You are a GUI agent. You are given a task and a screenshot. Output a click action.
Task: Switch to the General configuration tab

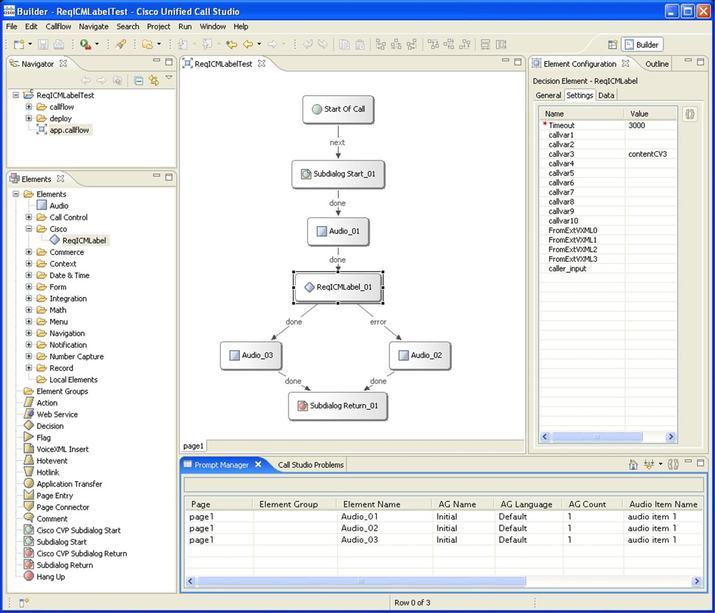coord(548,95)
